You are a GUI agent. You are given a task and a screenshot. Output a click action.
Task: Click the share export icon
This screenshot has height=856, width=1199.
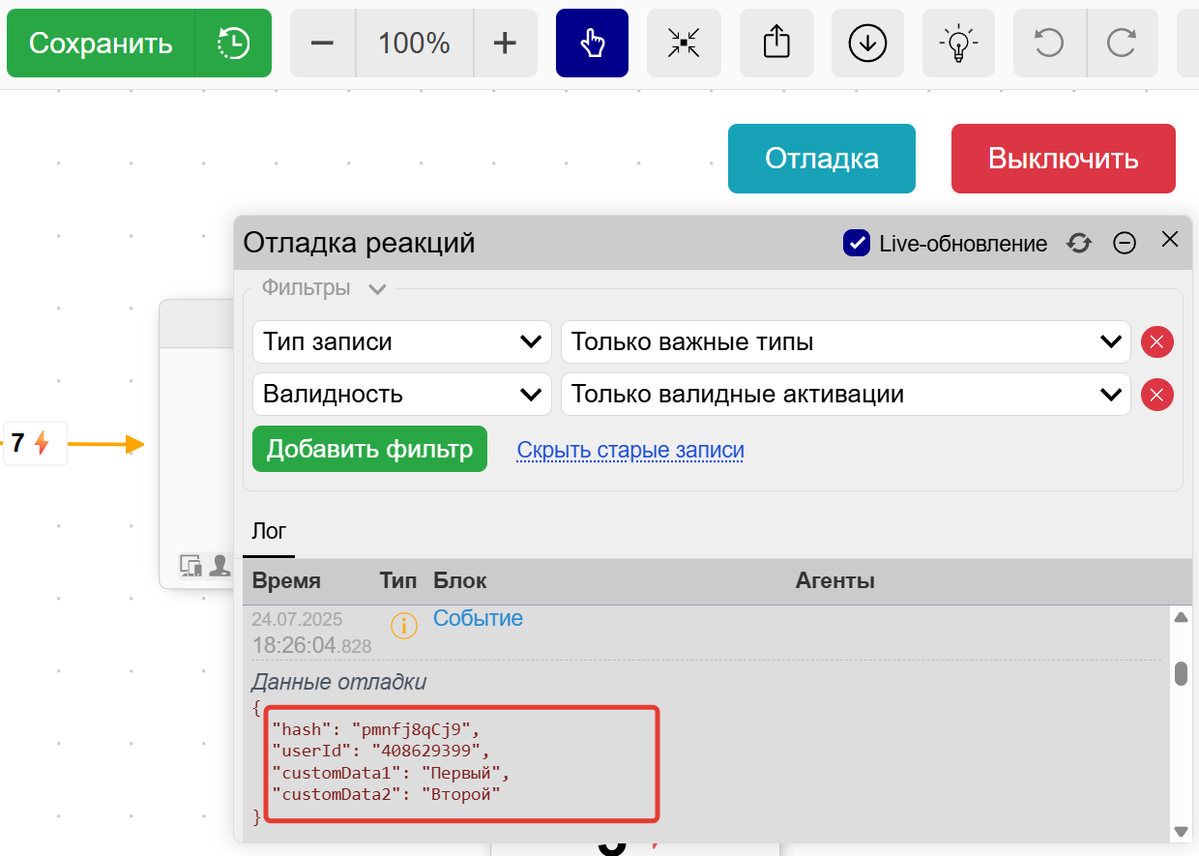click(x=776, y=43)
